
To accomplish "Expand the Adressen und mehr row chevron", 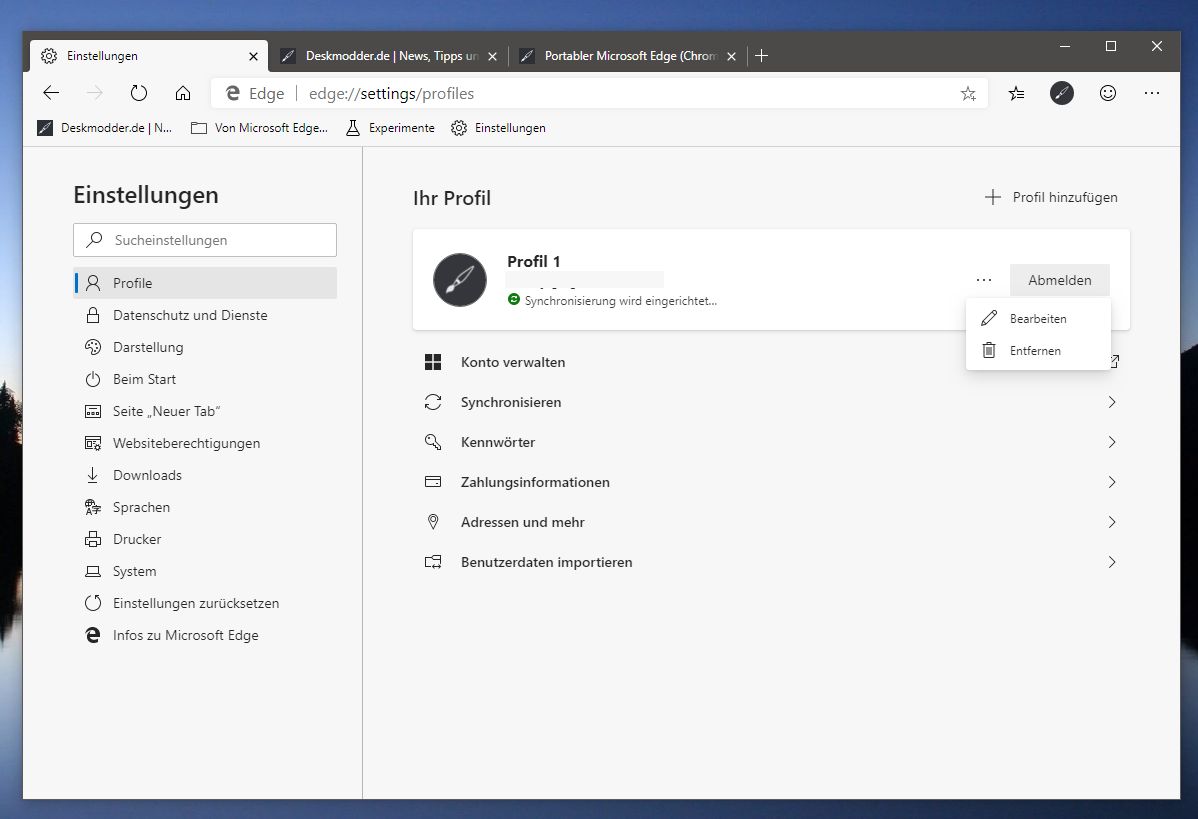I will click(1112, 522).
